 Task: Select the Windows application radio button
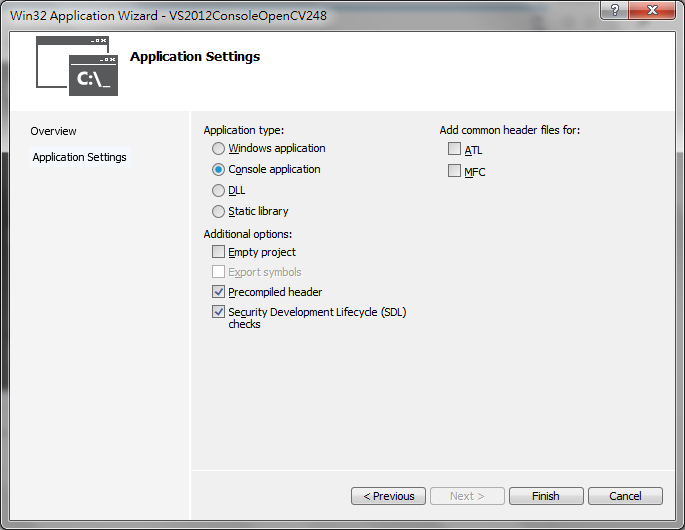pos(218,149)
